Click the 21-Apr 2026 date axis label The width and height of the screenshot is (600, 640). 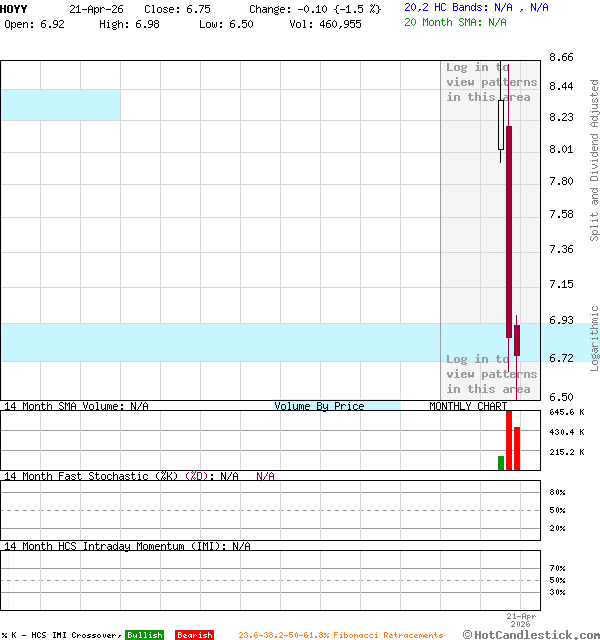pyautogui.click(x=521, y=620)
